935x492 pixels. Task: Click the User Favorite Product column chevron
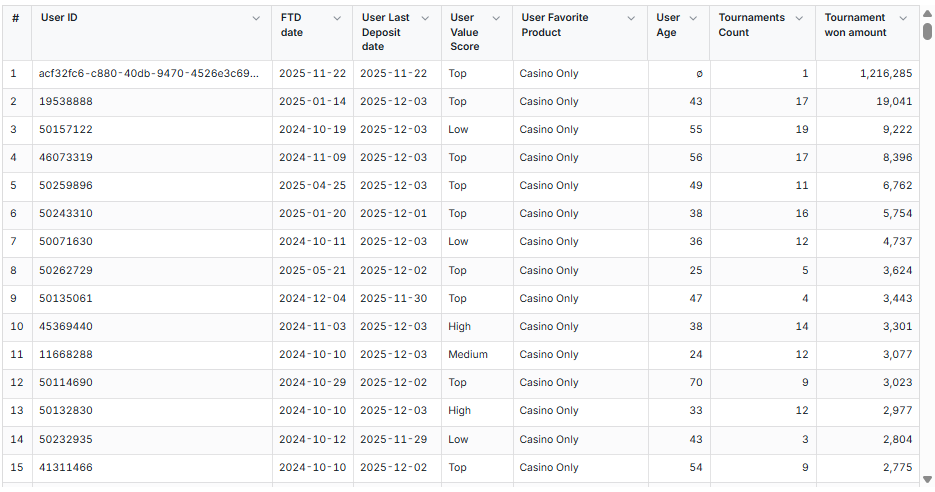pyautogui.click(x=631, y=18)
